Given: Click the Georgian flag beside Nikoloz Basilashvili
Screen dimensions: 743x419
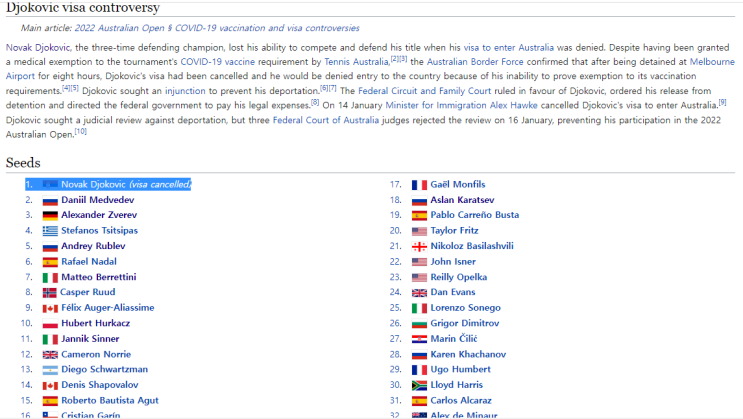Looking at the screenshot, I should (419, 246).
